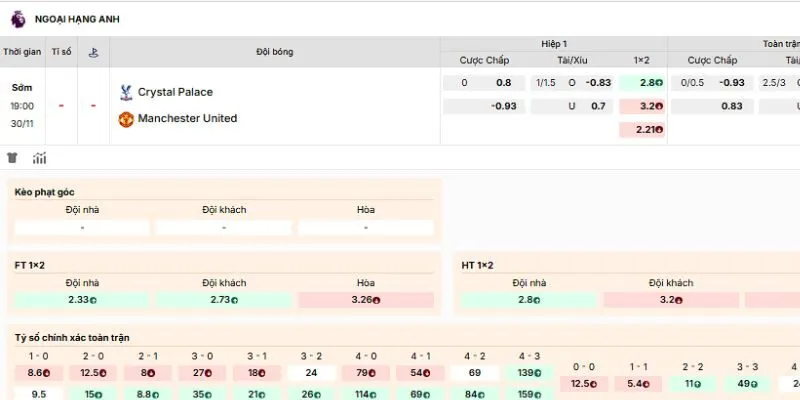Click the PlayStation icon in table header

coord(93,51)
